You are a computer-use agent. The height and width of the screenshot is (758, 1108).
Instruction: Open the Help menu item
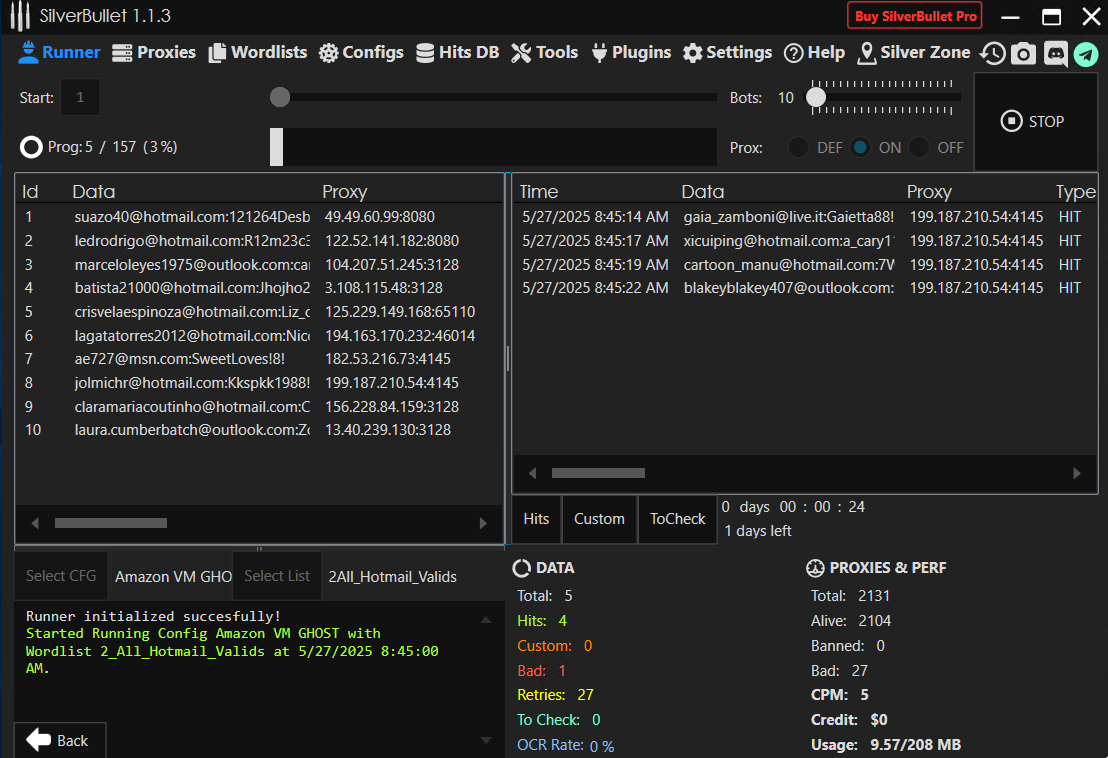tap(814, 53)
